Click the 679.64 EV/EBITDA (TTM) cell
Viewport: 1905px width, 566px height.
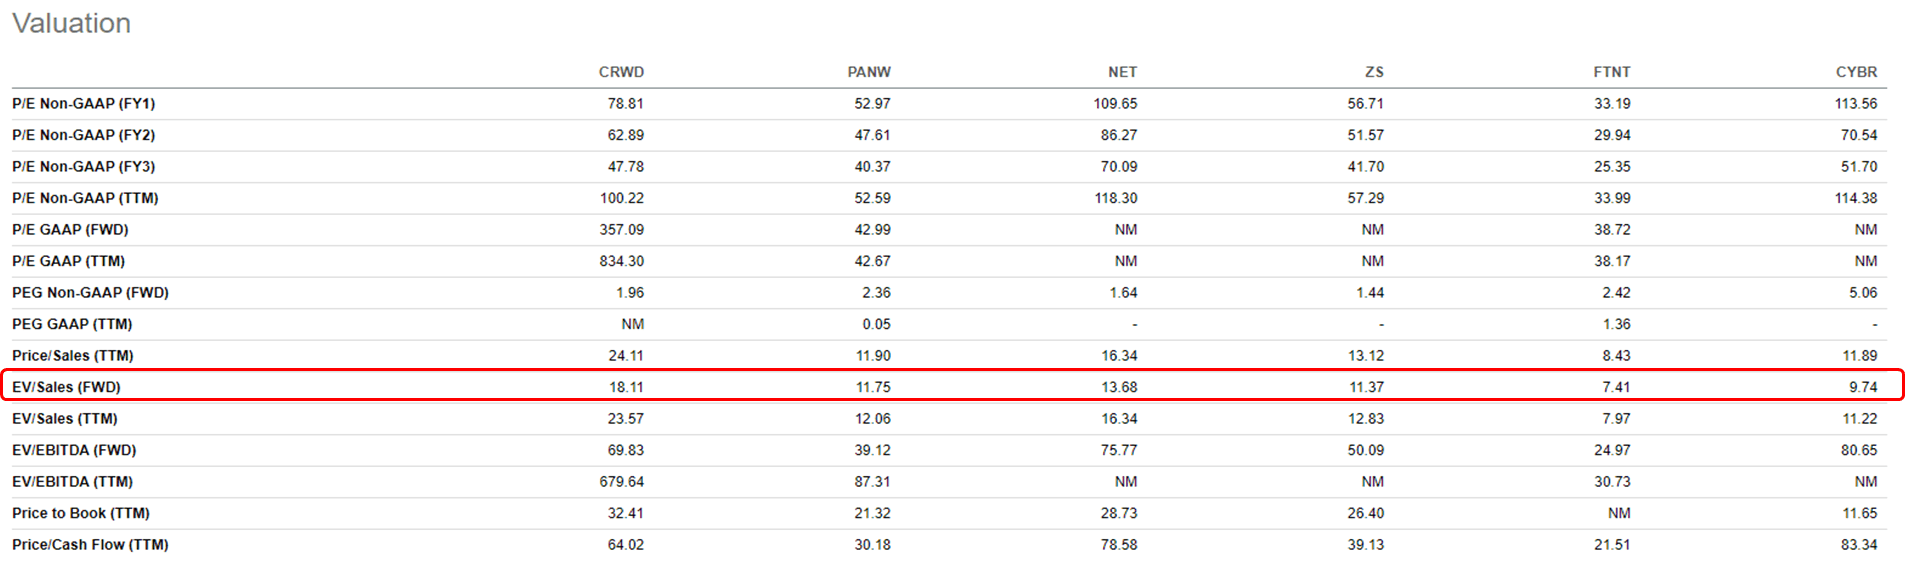621,482
